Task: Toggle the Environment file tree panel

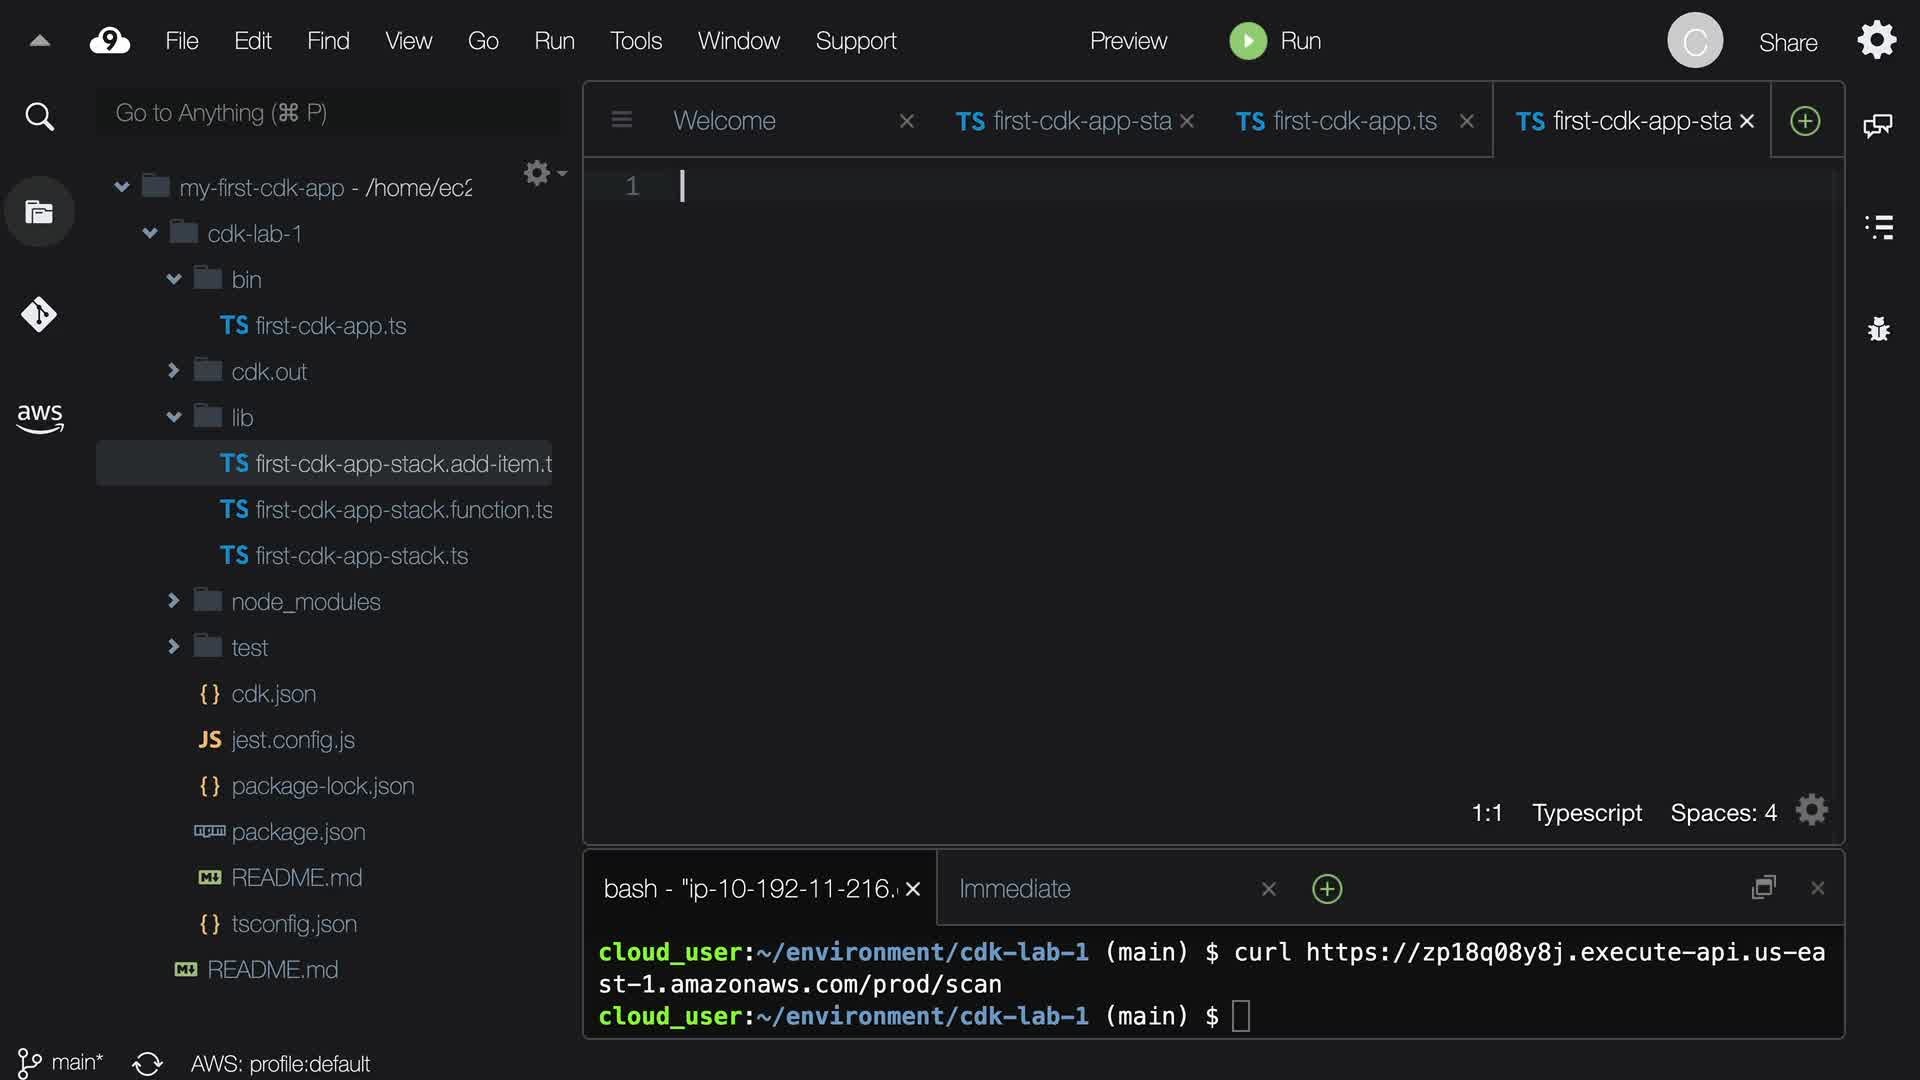Action: point(39,212)
